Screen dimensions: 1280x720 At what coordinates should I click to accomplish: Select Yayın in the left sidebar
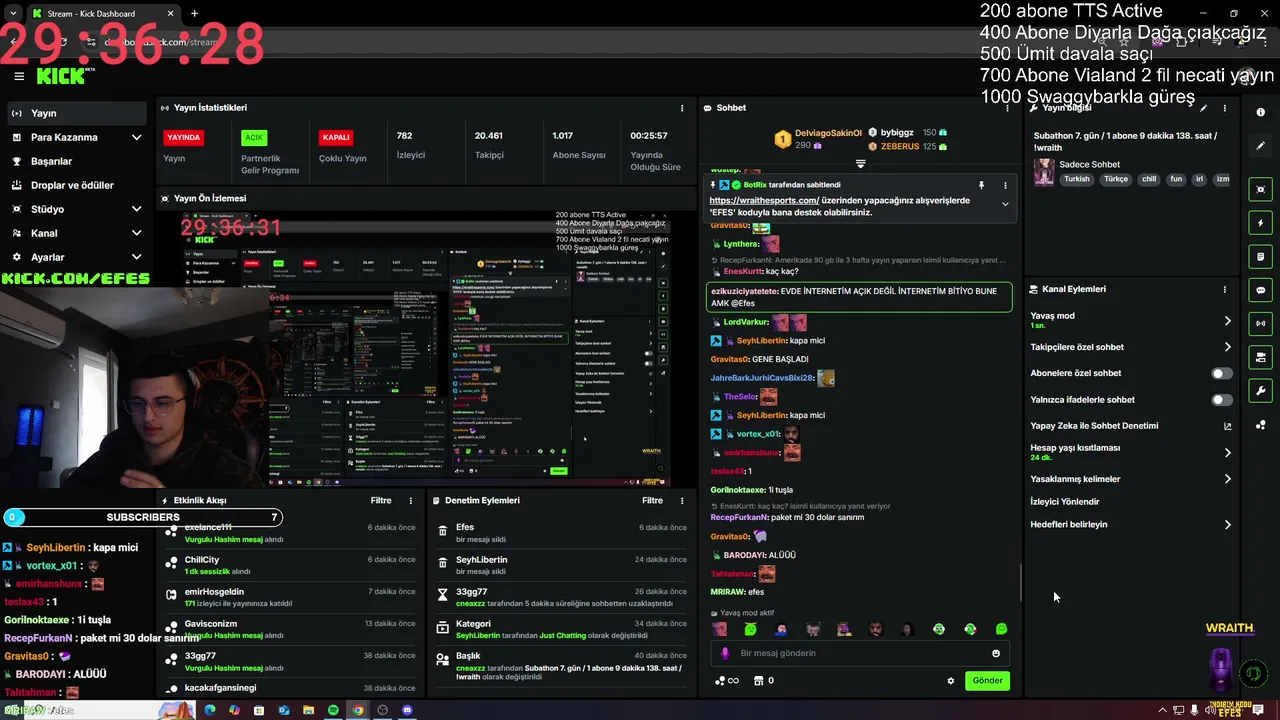77,113
